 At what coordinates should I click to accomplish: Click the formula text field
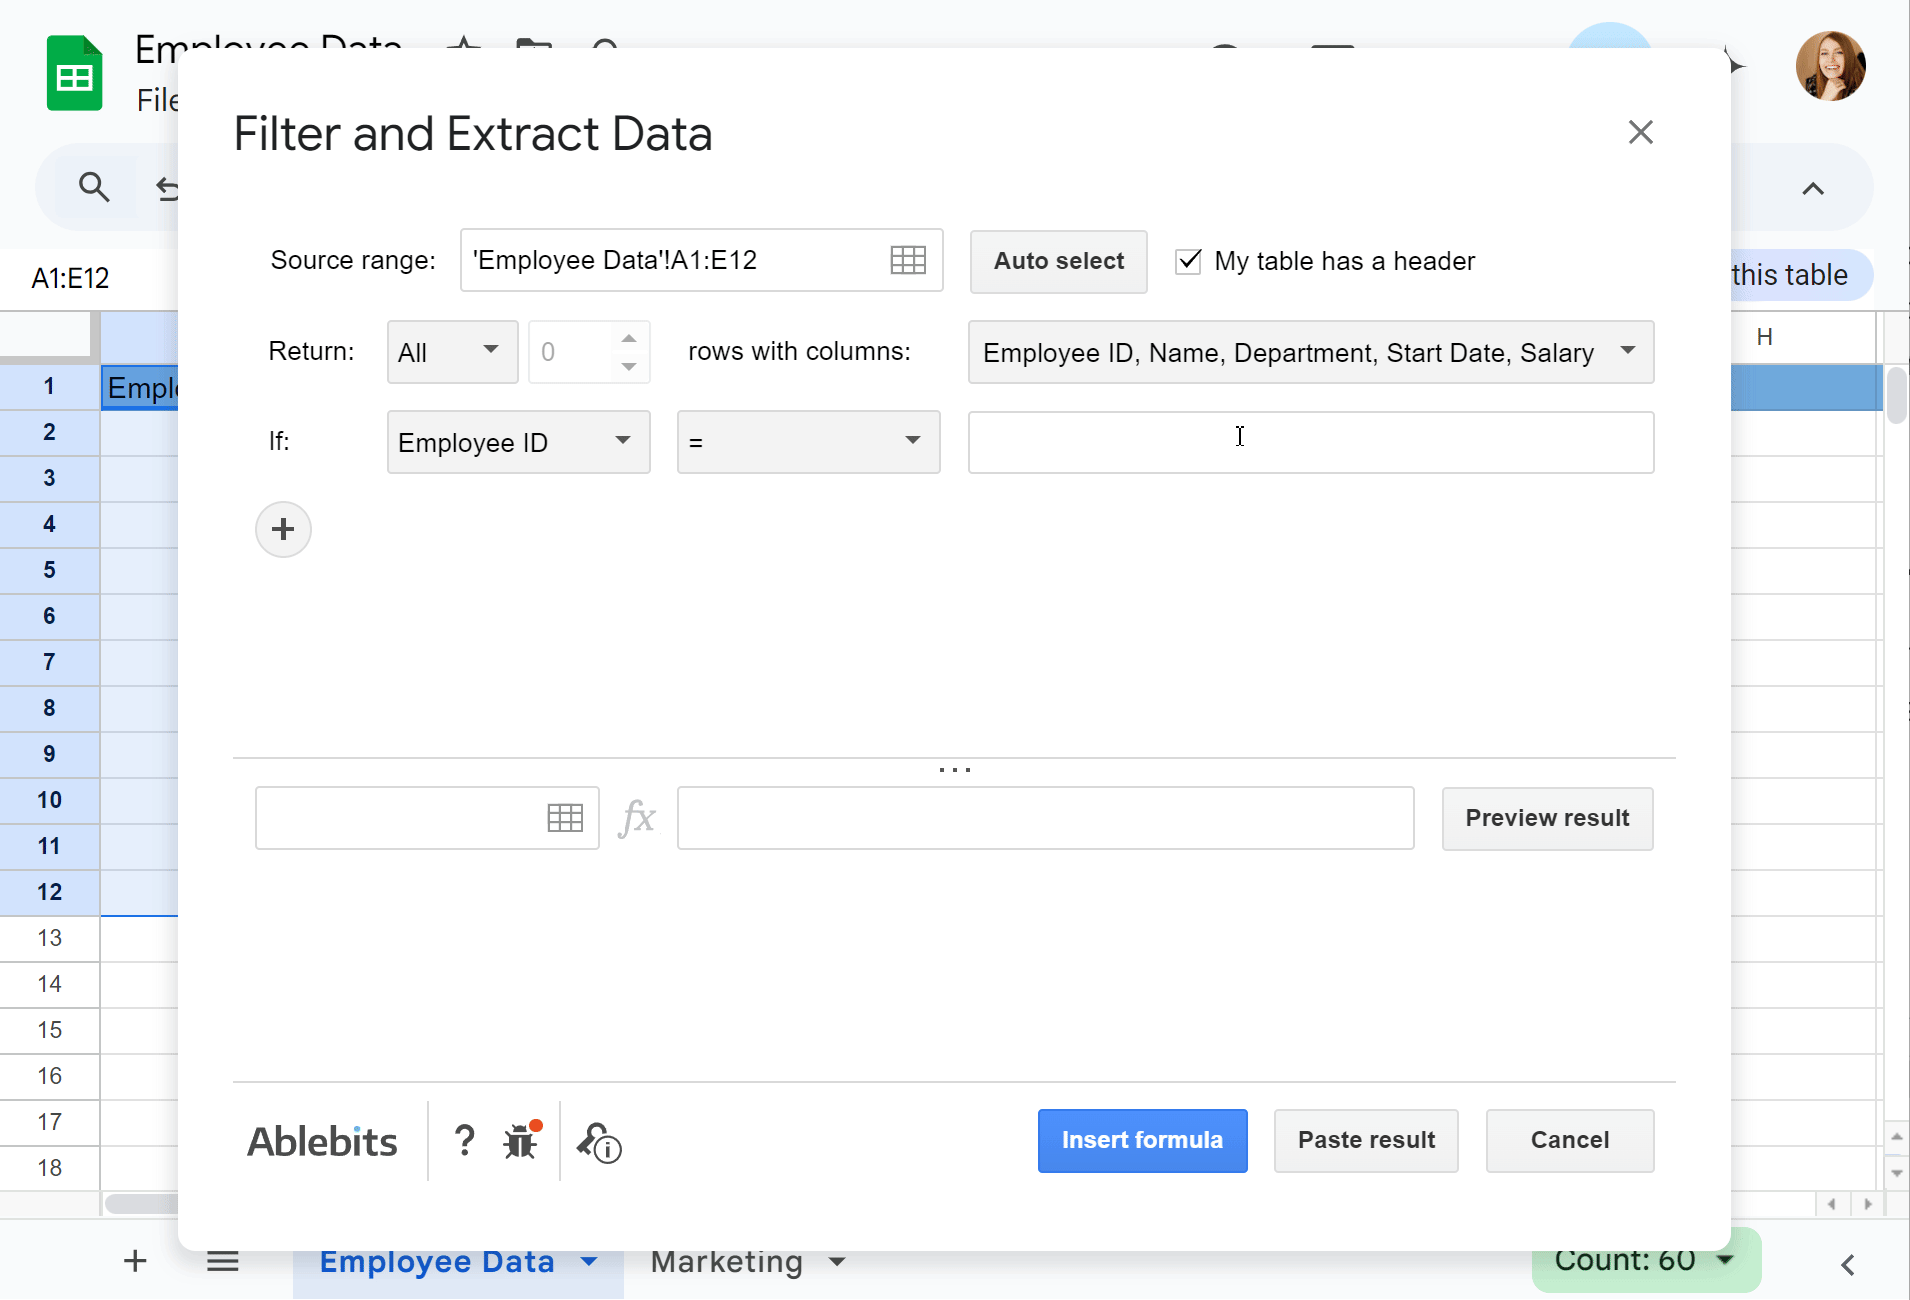click(1045, 818)
